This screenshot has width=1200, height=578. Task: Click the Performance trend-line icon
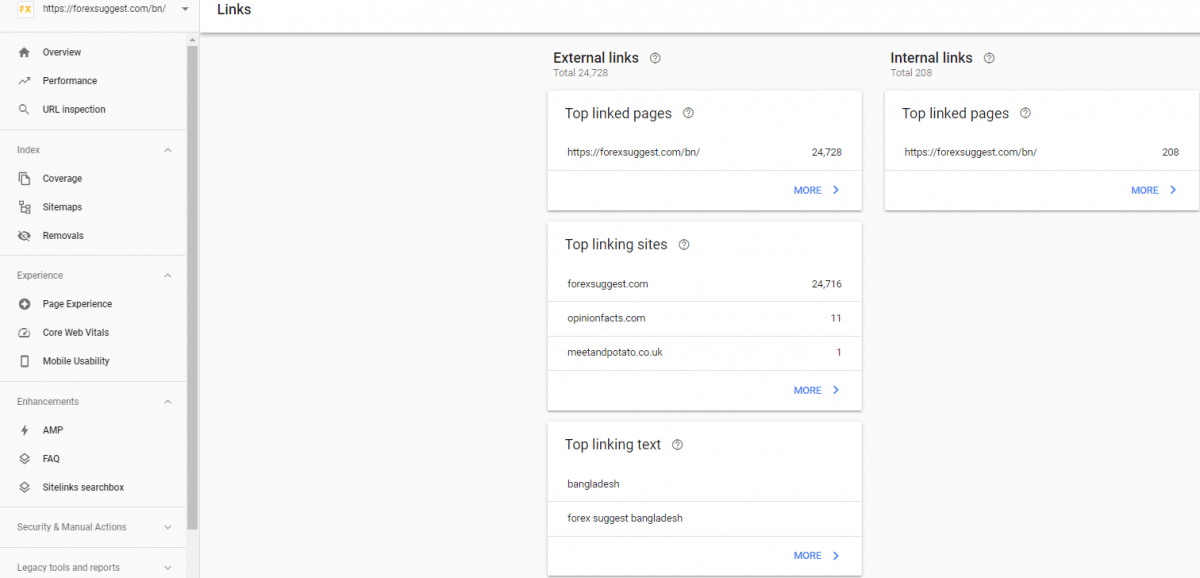point(24,81)
